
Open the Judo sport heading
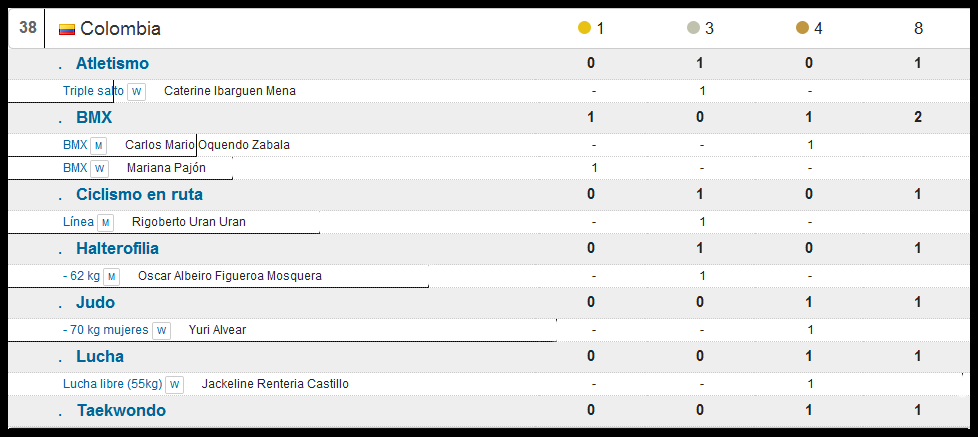point(95,302)
